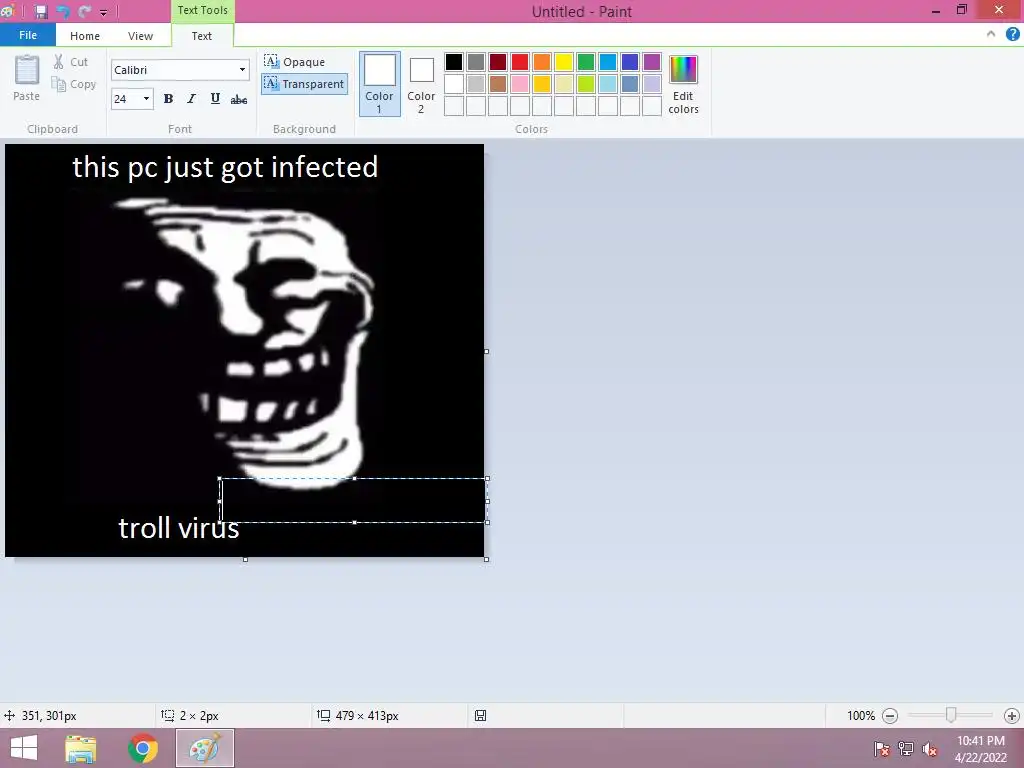
Task: Open File Explorer from the taskbar
Action: [81, 748]
